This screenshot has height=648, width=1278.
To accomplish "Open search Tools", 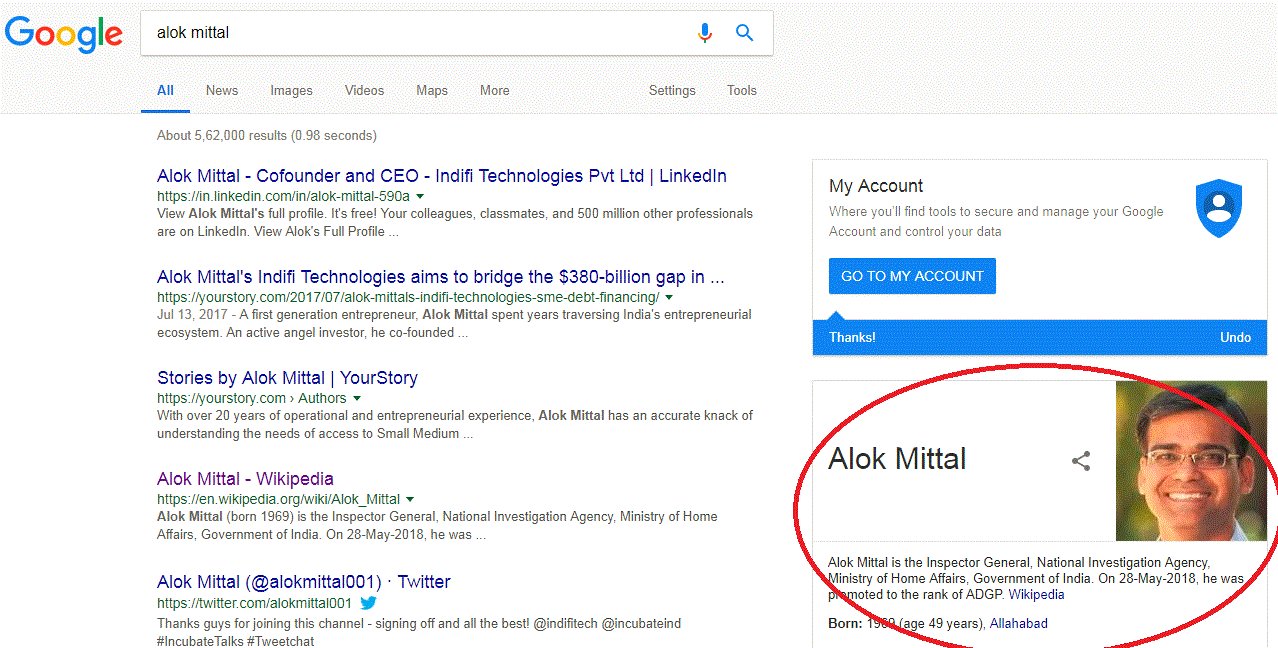I will (x=742, y=90).
